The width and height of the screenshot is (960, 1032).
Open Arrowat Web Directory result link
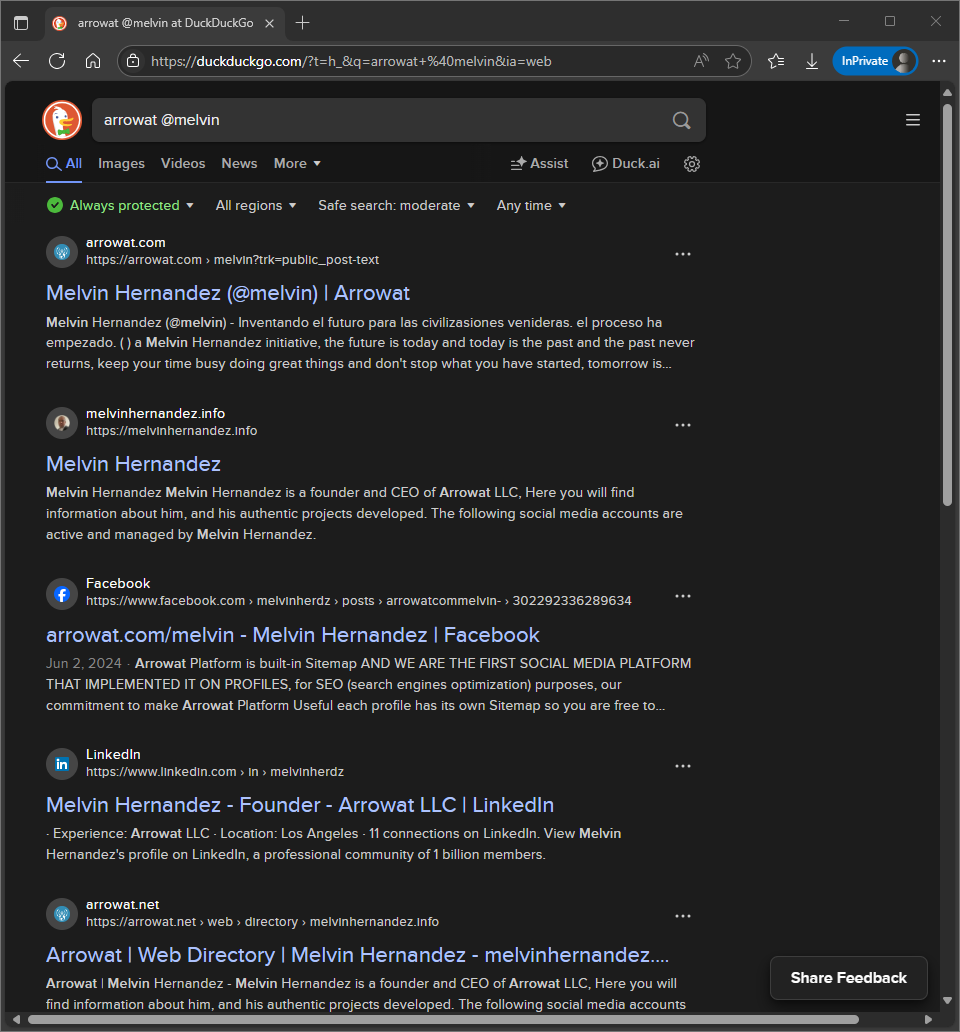click(x=357, y=955)
